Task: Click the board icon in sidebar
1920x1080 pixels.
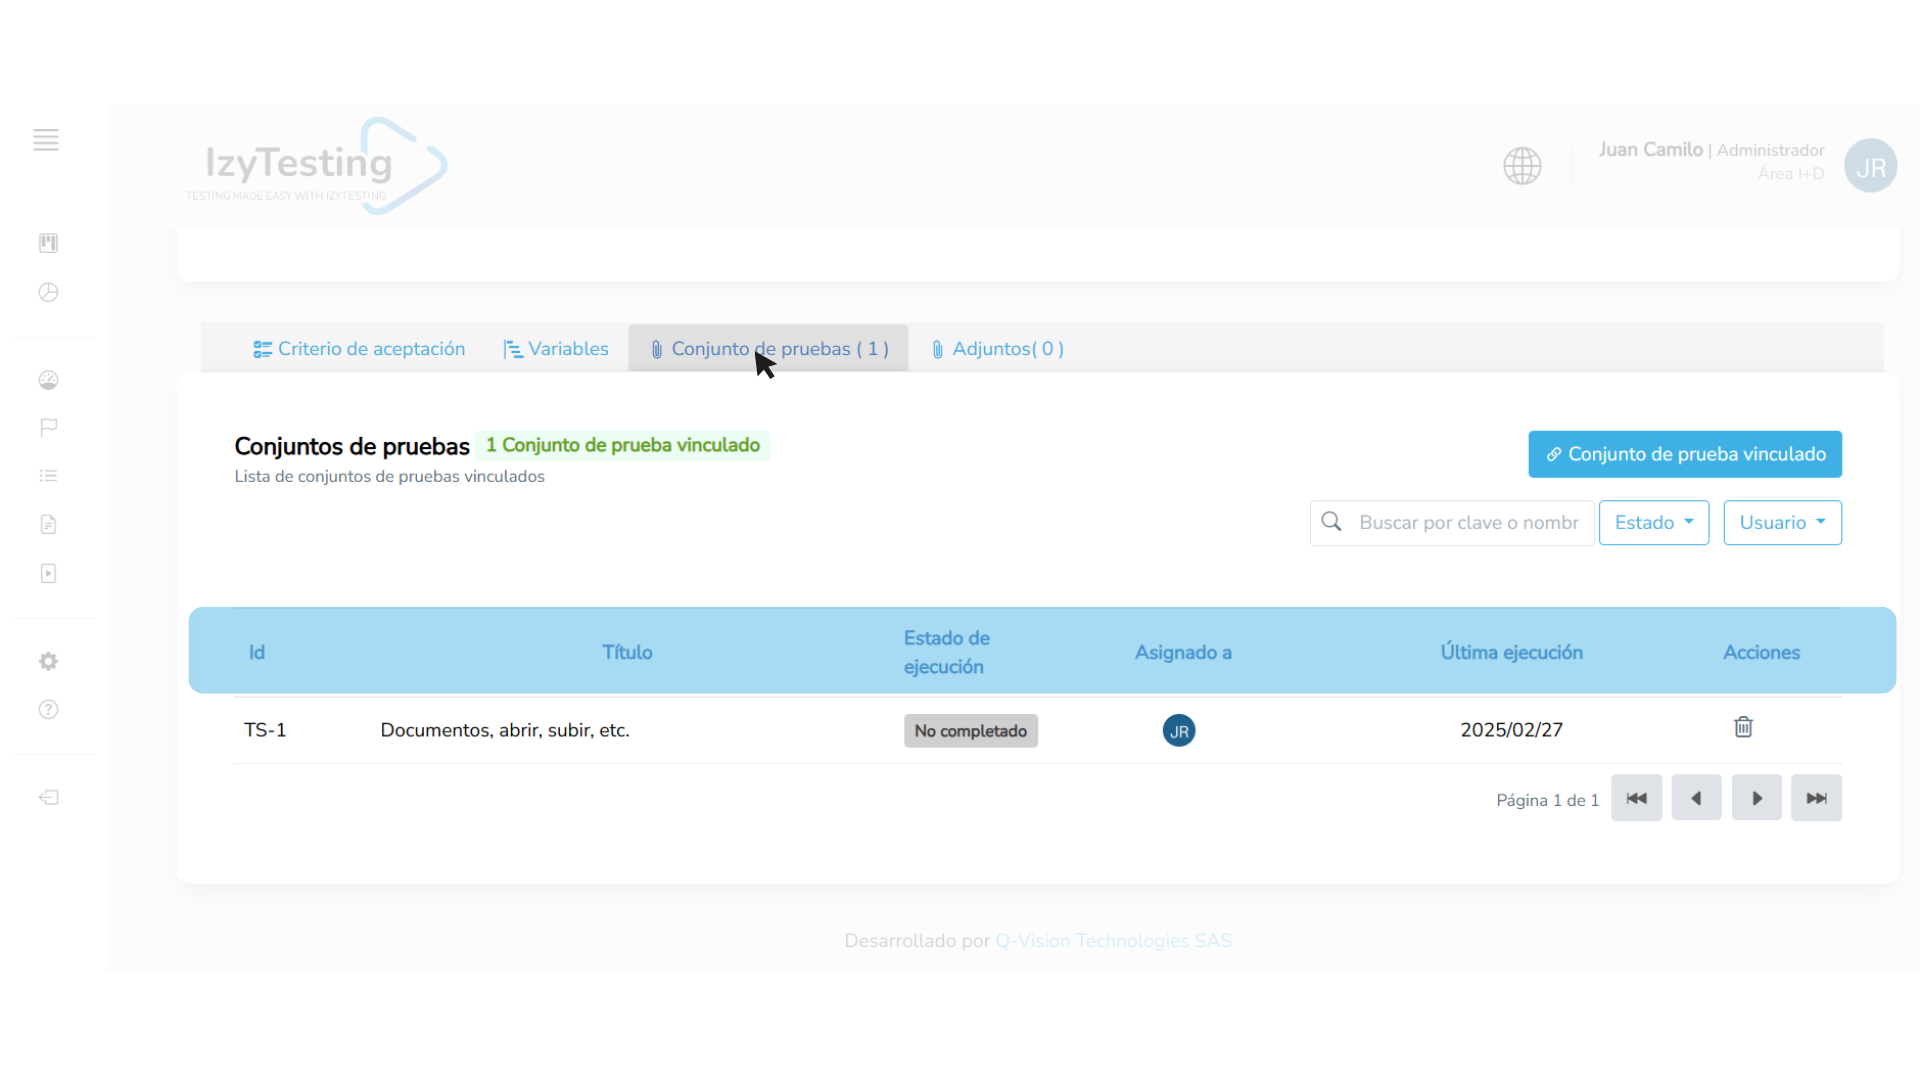Action: (48, 243)
